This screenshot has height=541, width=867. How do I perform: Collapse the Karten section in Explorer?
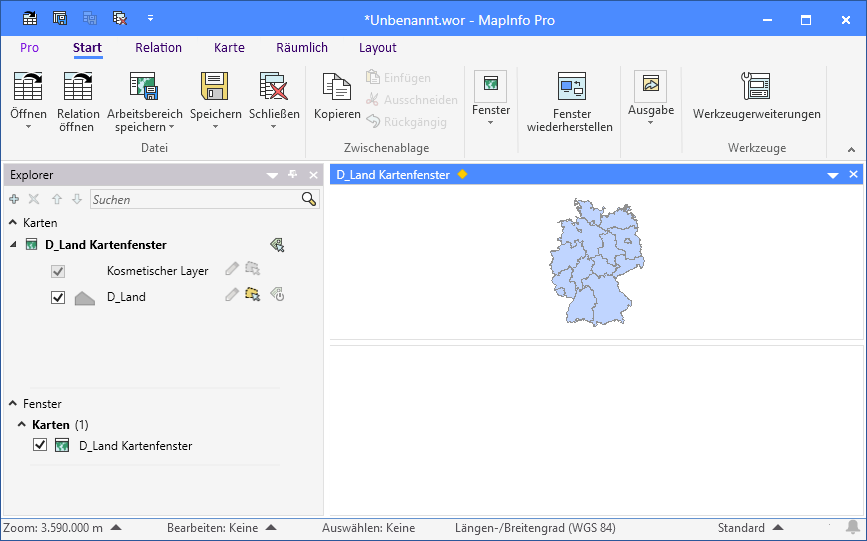(13, 222)
